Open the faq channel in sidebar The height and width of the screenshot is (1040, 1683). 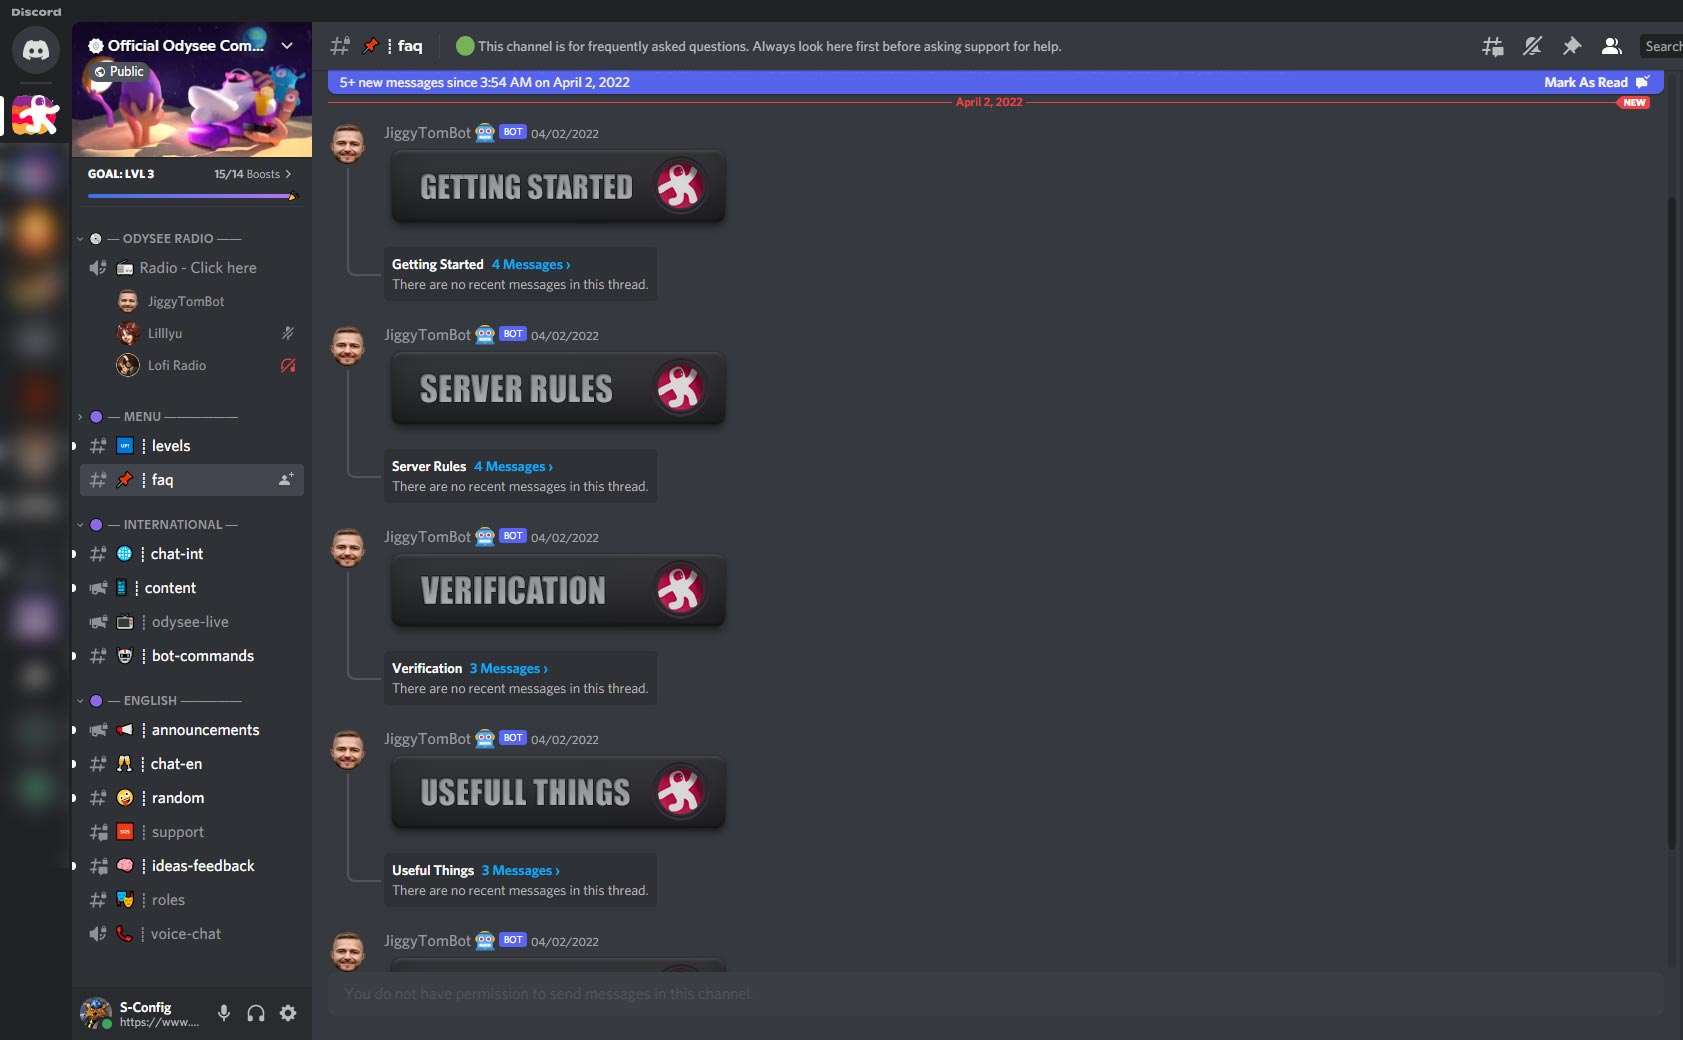point(192,480)
